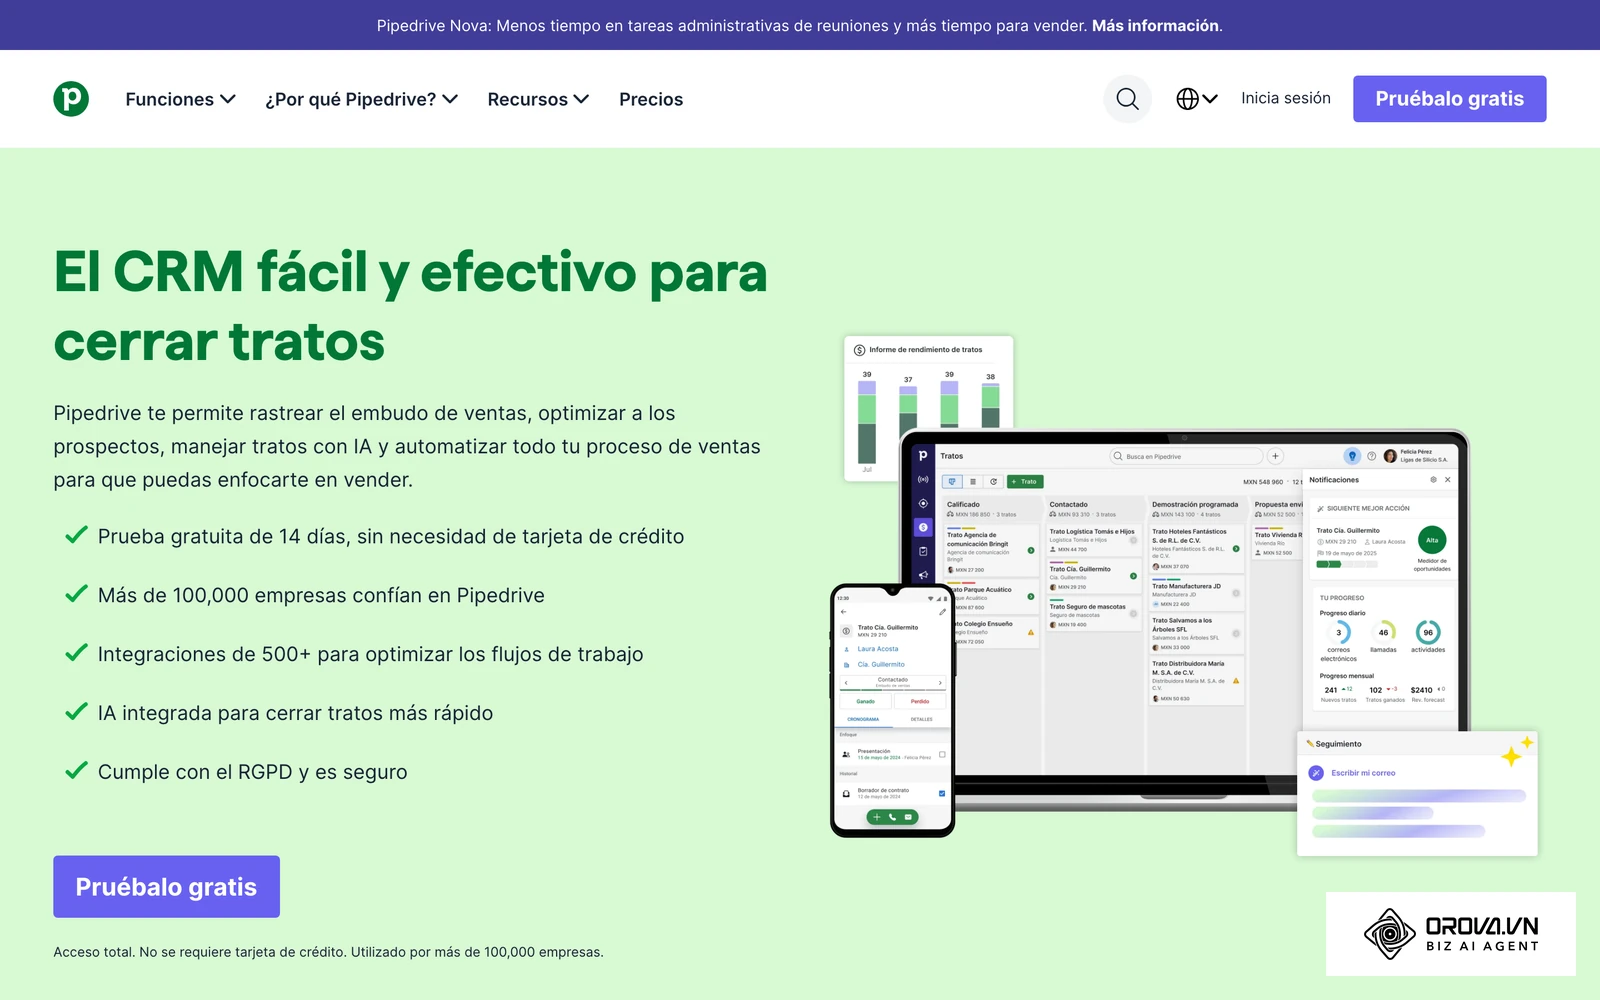1600x1000 pixels.
Task: Click the text Integraciones de 500+ para optimizar
Action: (x=370, y=655)
